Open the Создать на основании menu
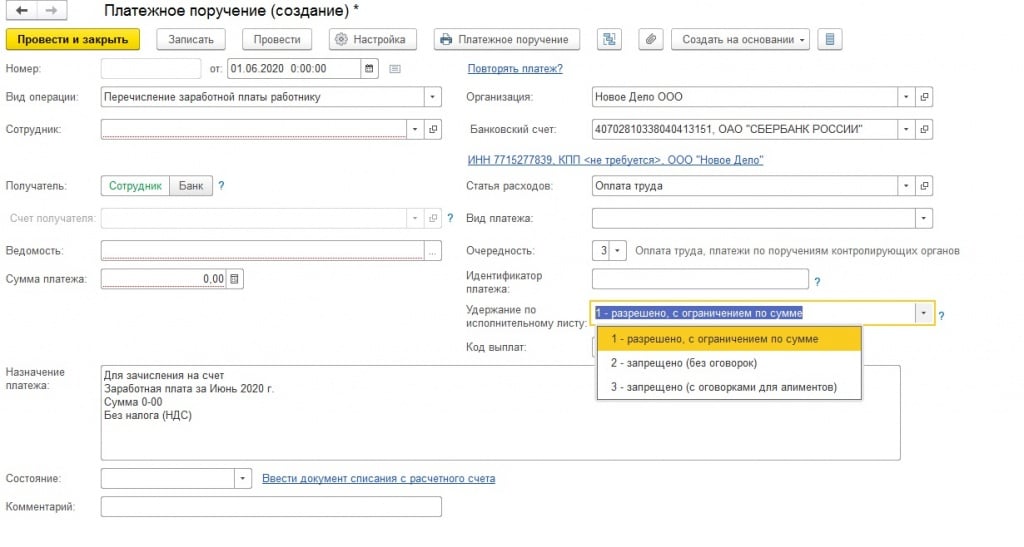The width and height of the screenshot is (1024, 547). point(739,40)
